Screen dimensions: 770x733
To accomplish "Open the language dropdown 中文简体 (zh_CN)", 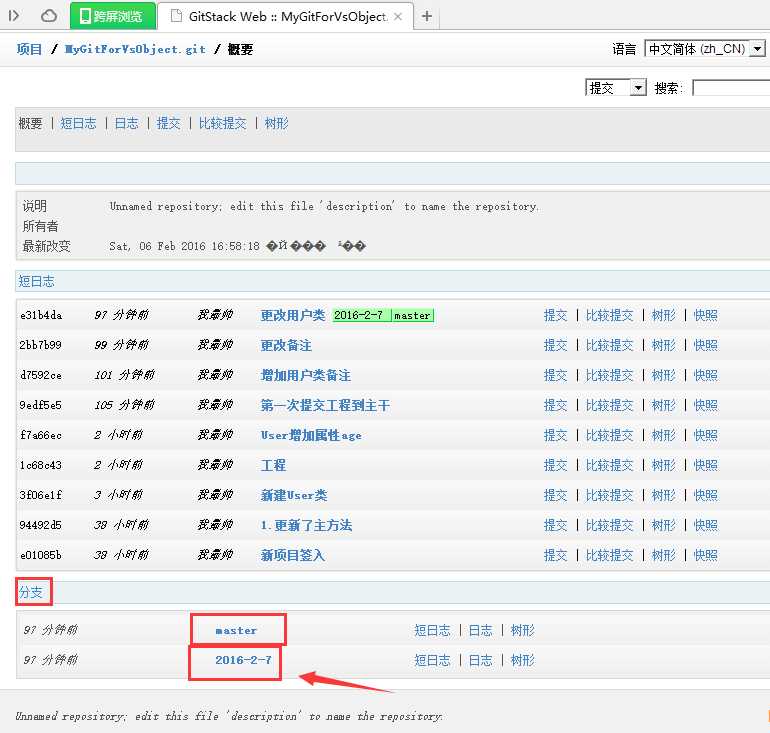I will tap(704, 49).
